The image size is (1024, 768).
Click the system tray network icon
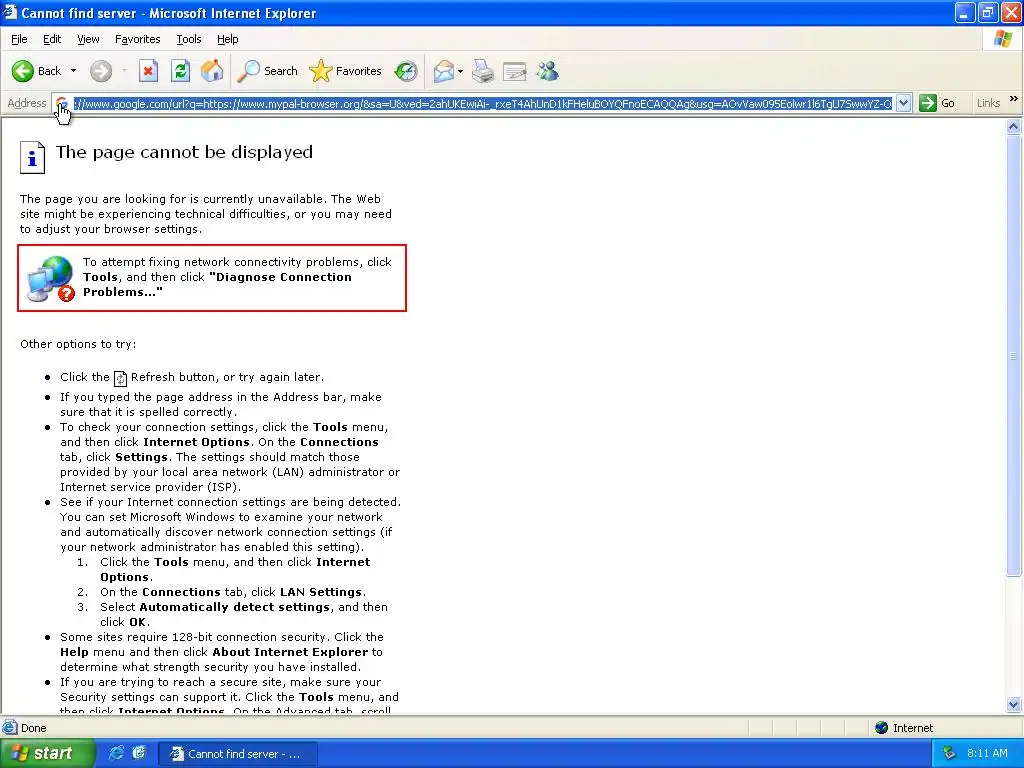[x=949, y=754]
